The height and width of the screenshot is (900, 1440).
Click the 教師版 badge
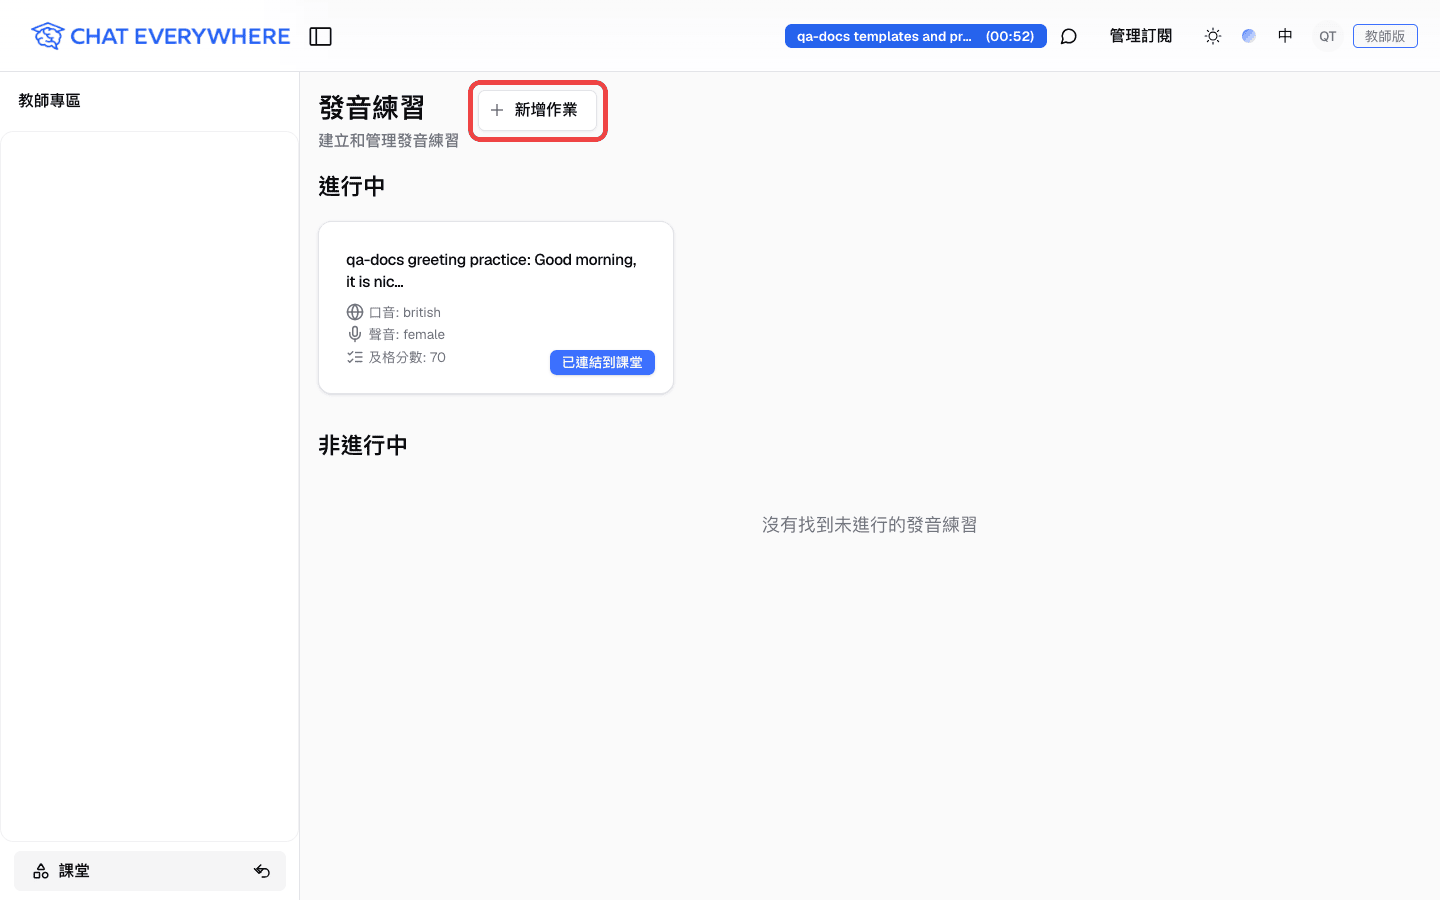(1385, 36)
